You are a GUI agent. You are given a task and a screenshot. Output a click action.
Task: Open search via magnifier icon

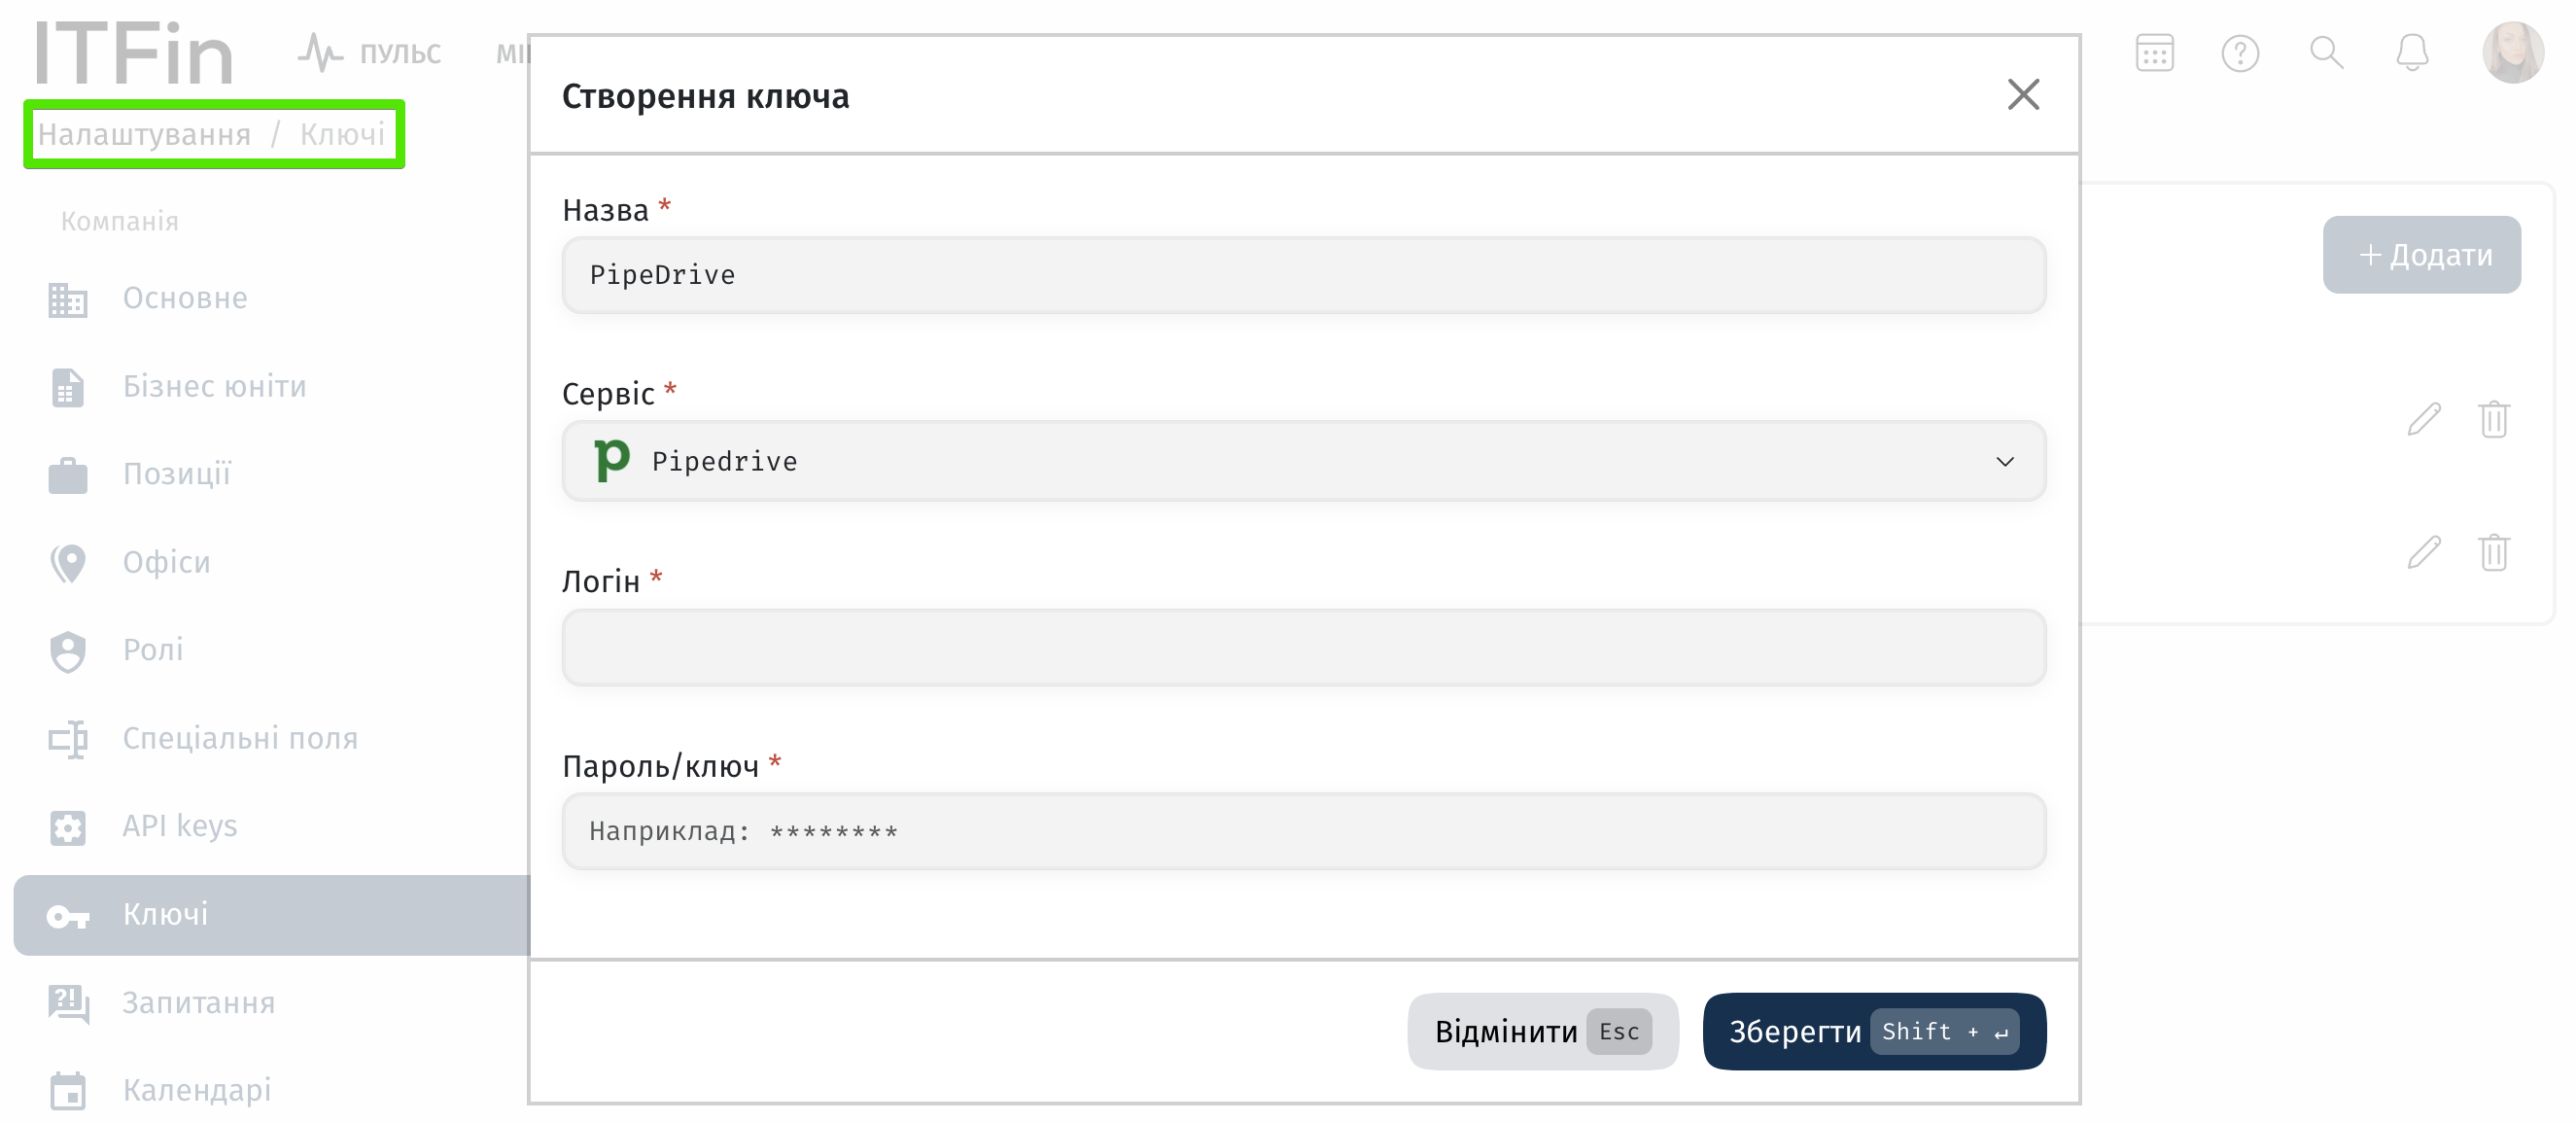[2326, 53]
